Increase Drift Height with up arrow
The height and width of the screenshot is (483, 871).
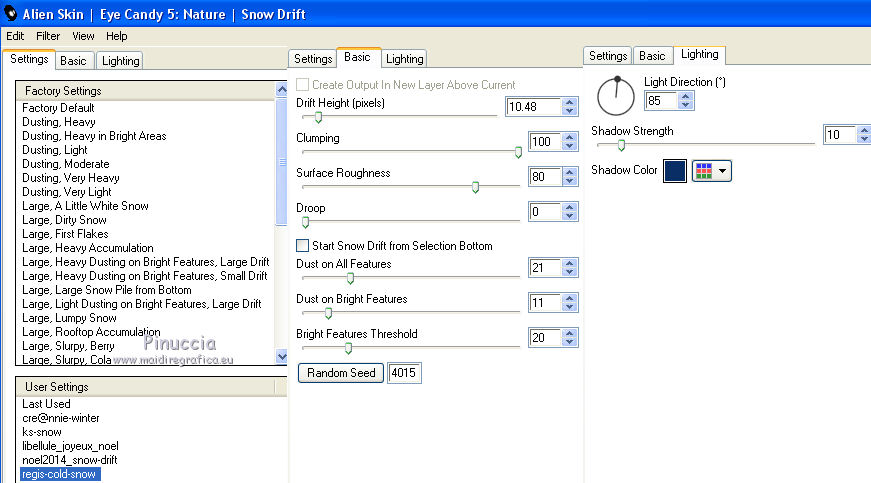[x=569, y=102]
